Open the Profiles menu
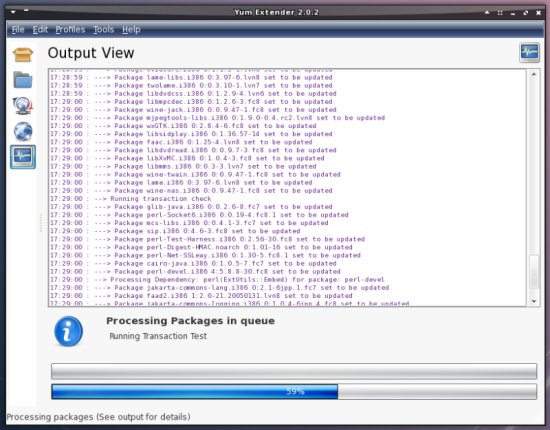Image resolution: width=550 pixels, height=430 pixels. [70, 29]
